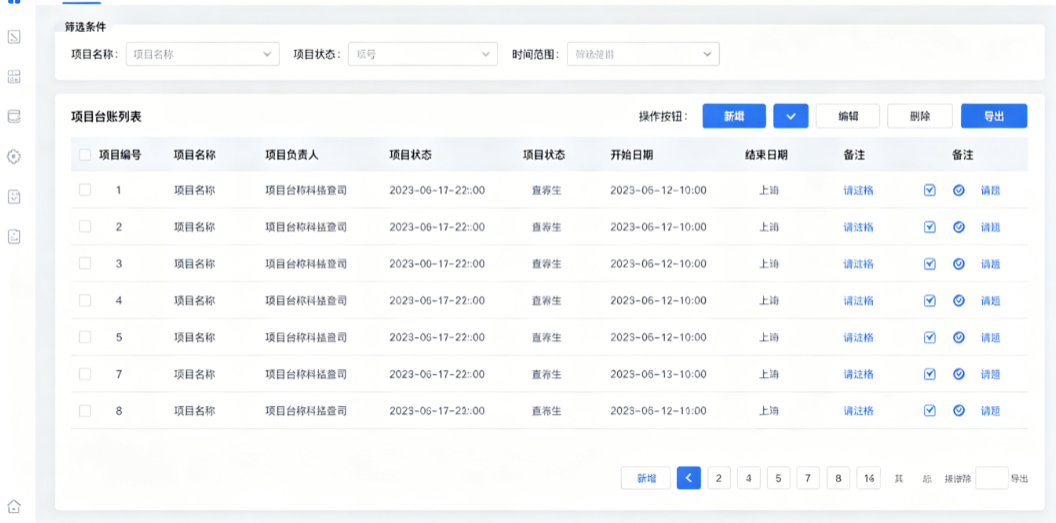
Task: Toggle the select-all checkbox in the table header
Action: point(85,155)
